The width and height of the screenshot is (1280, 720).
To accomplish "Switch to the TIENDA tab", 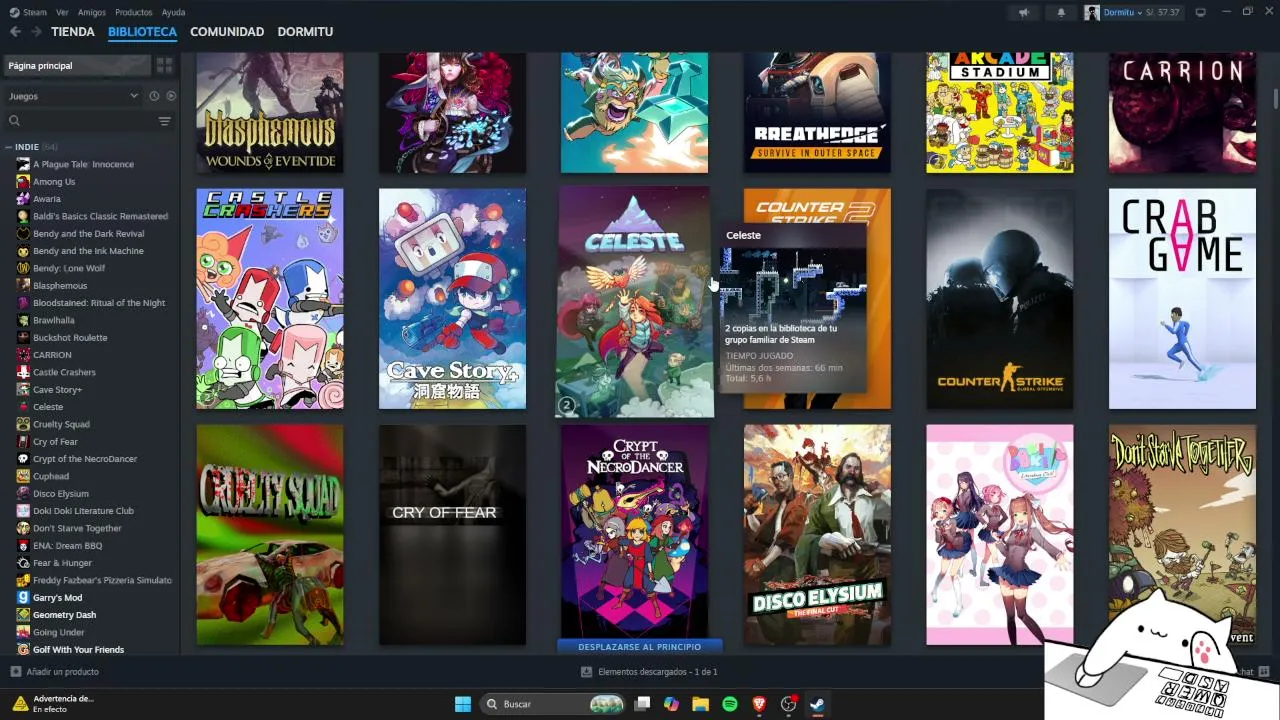I will (73, 32).
